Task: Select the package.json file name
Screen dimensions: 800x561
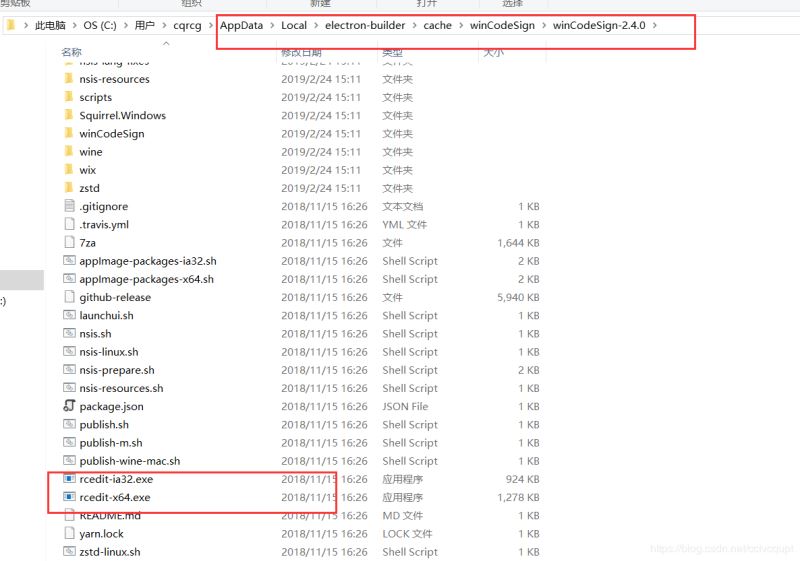Action: pos(111,406)
